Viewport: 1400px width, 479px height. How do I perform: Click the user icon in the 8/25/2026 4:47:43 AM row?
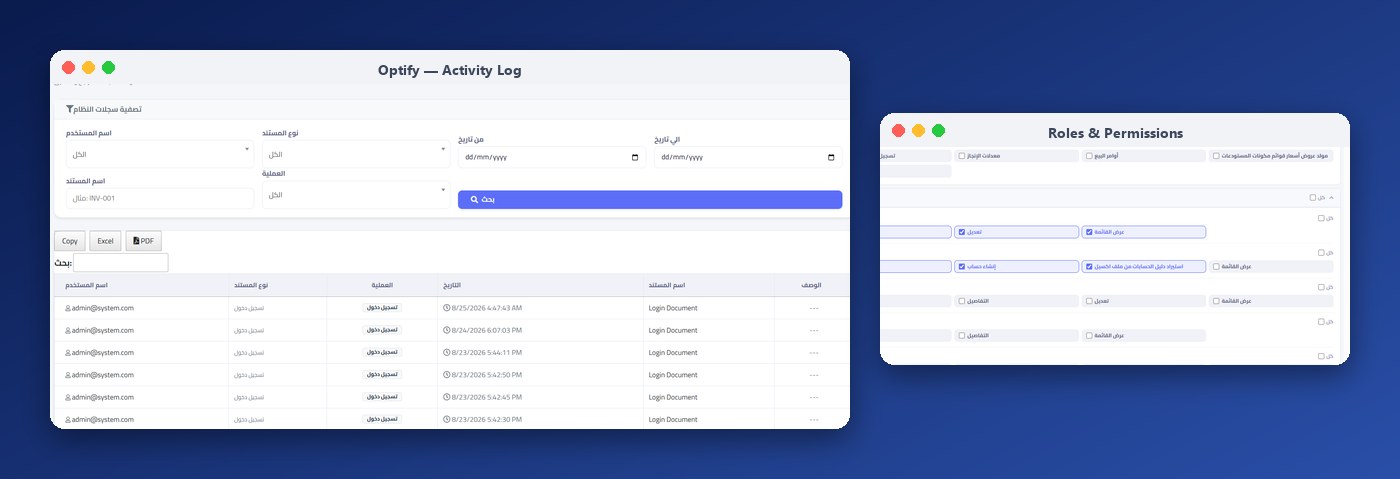pyautogui.click(x=68, y=308)
